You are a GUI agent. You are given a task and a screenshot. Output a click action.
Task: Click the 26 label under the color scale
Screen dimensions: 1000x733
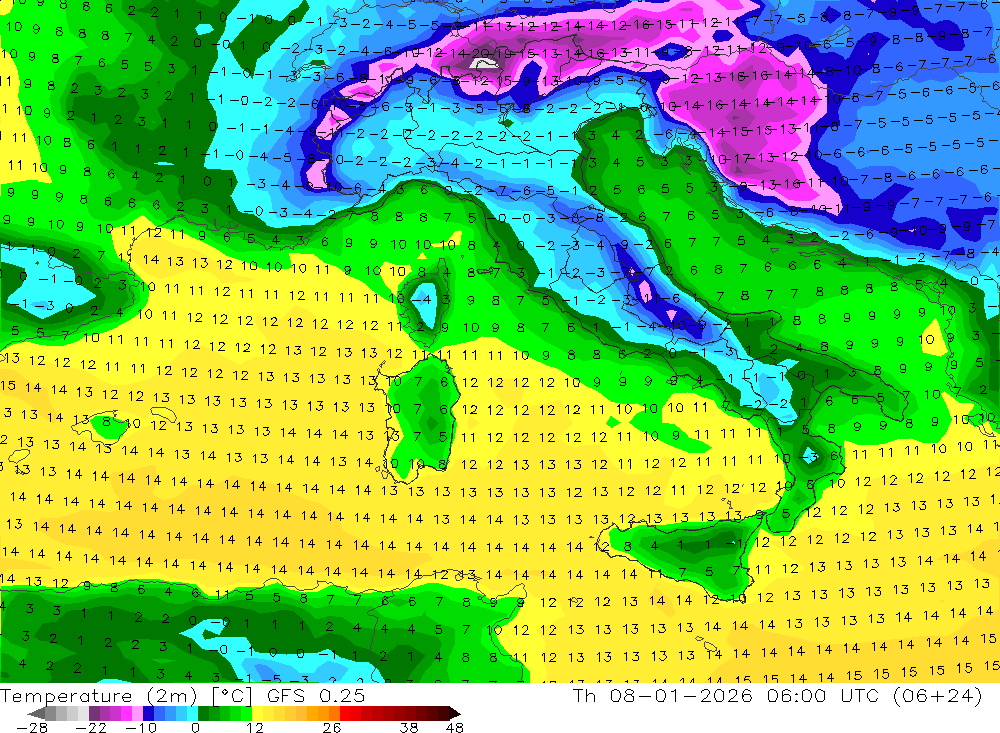coord(332,727)
